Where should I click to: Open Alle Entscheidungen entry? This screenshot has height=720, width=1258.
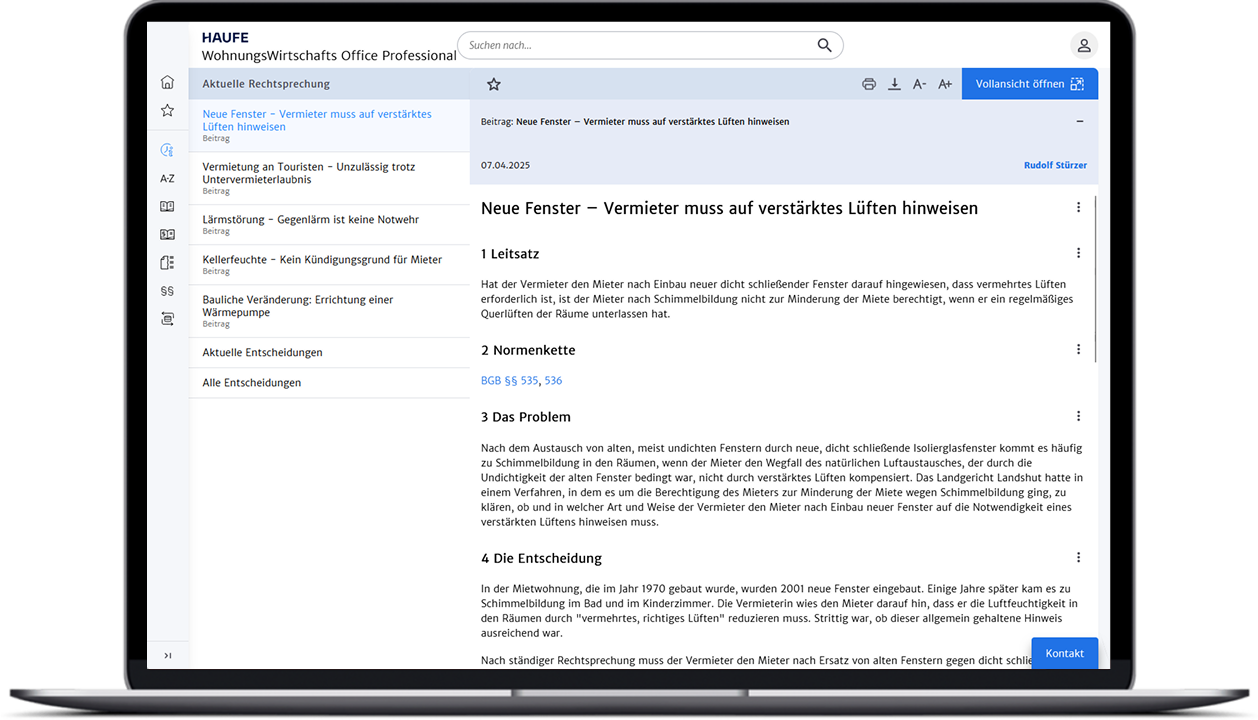(329, 382)
